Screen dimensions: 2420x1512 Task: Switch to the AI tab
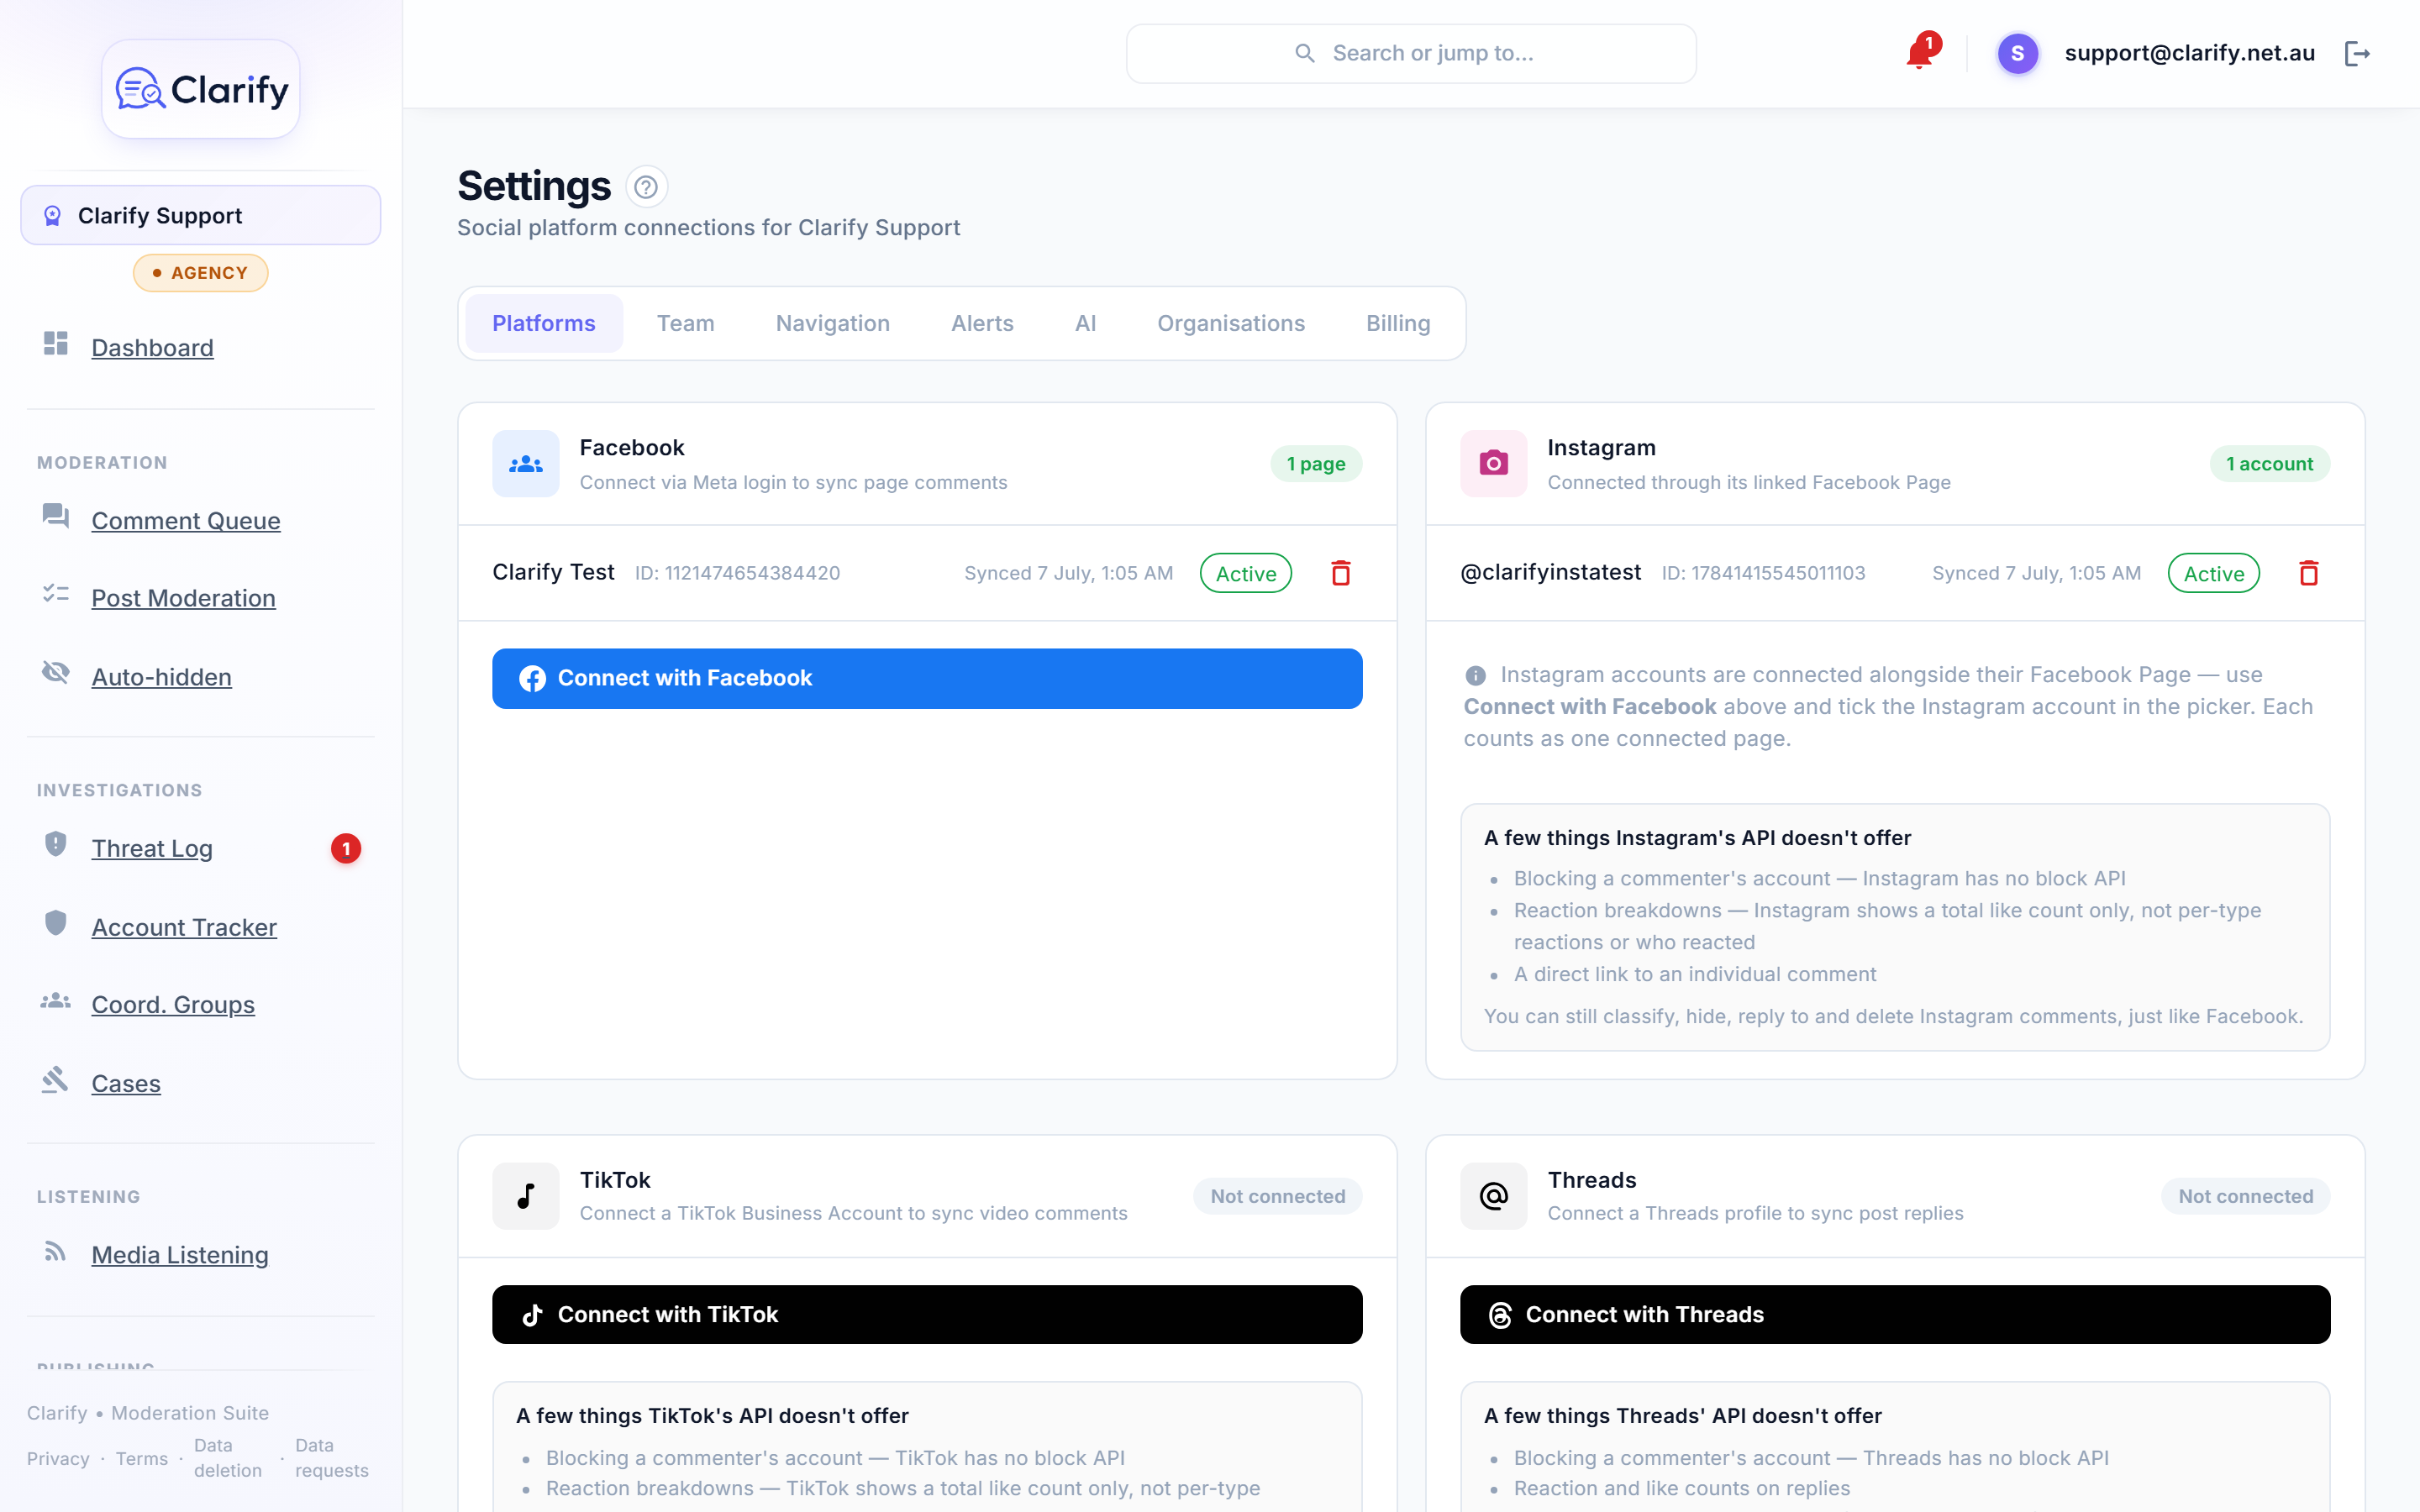tap(1086, 323)
